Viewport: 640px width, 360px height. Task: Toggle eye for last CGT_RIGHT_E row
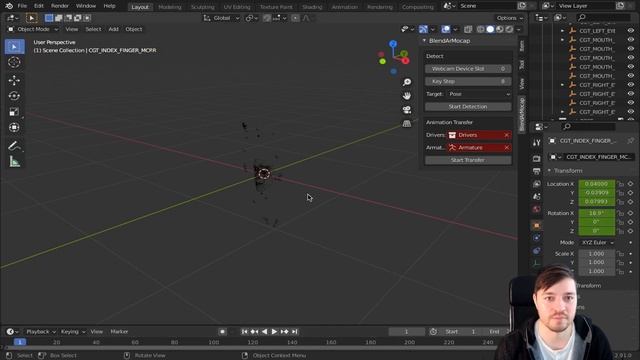pyautogui.click(x=631, y=112)
